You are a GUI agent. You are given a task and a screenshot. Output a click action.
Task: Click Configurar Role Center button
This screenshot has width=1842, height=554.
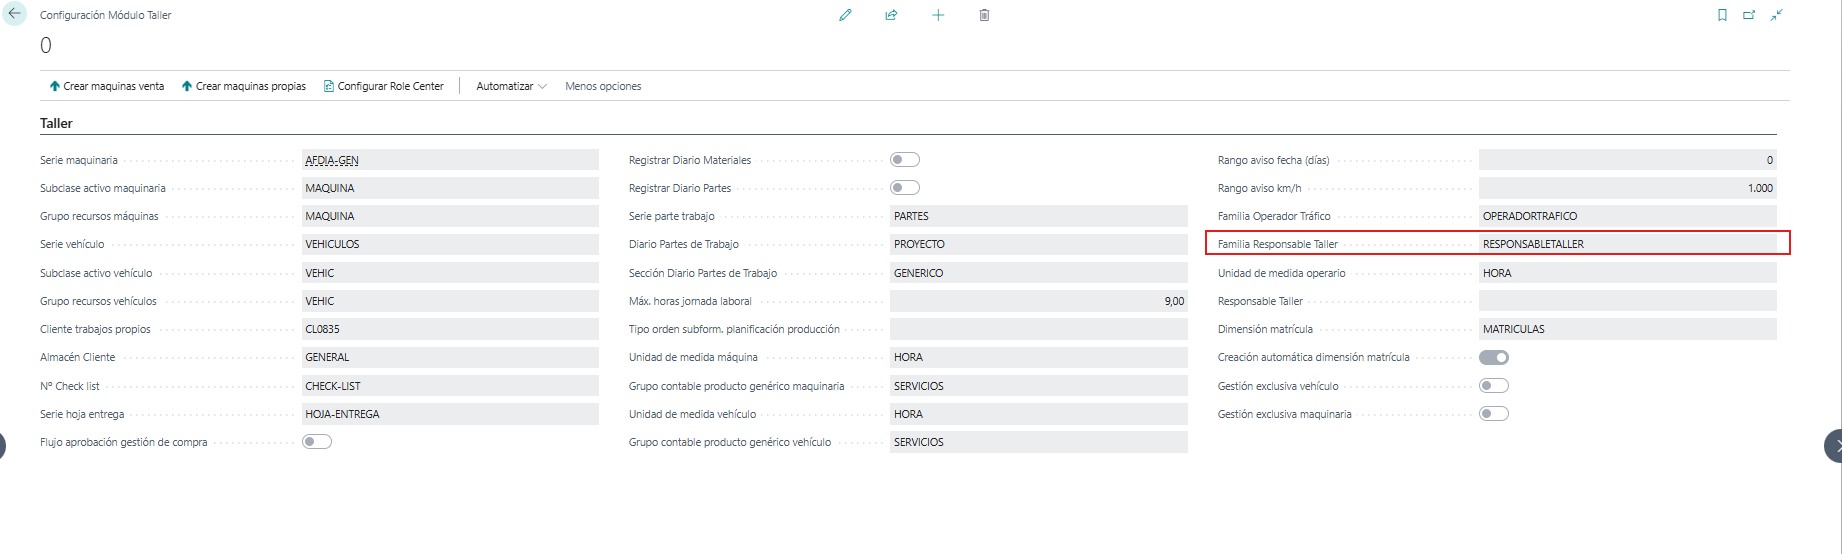point(384,86)
